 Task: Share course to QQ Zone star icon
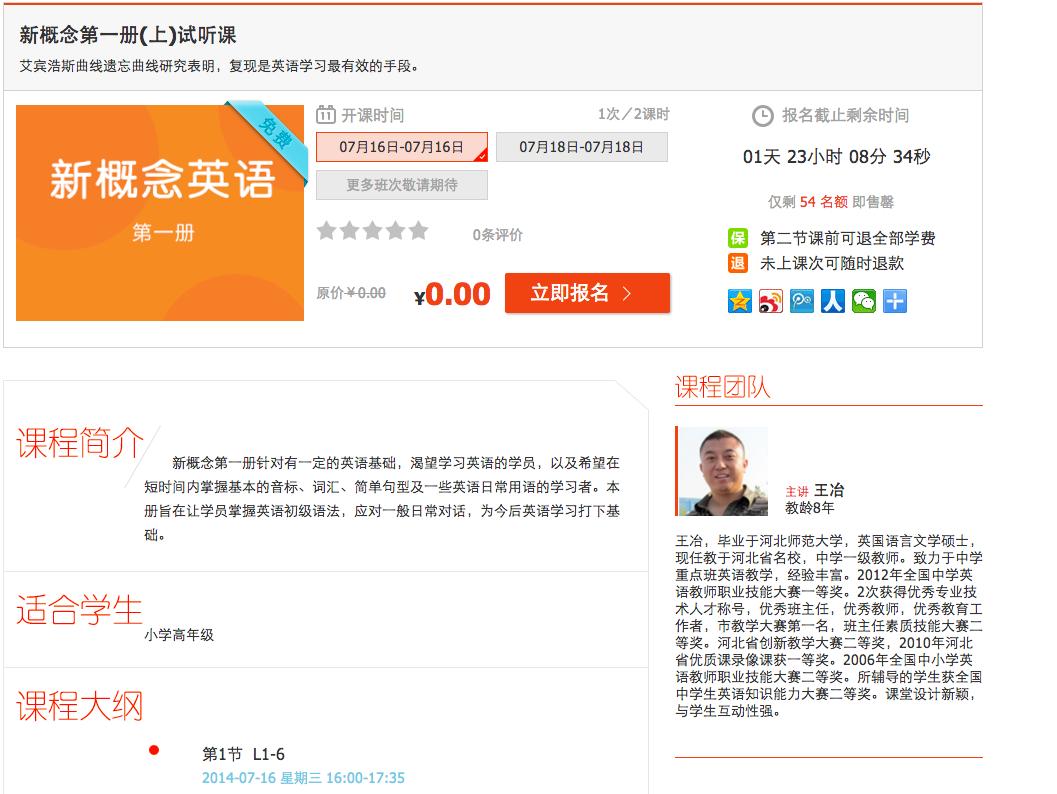point(739,301)
